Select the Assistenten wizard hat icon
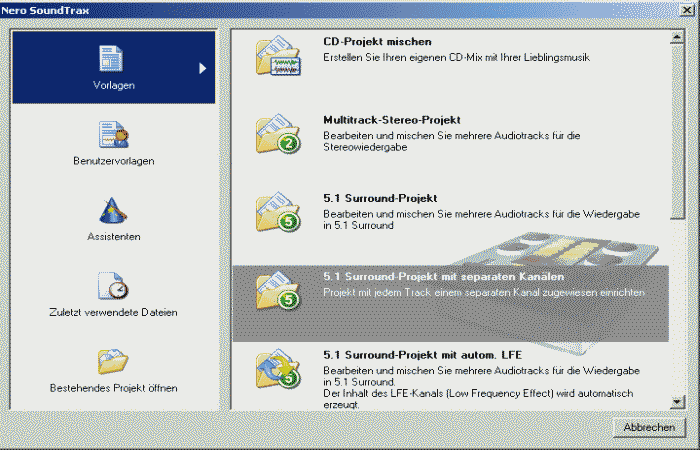 click(112, 211)
